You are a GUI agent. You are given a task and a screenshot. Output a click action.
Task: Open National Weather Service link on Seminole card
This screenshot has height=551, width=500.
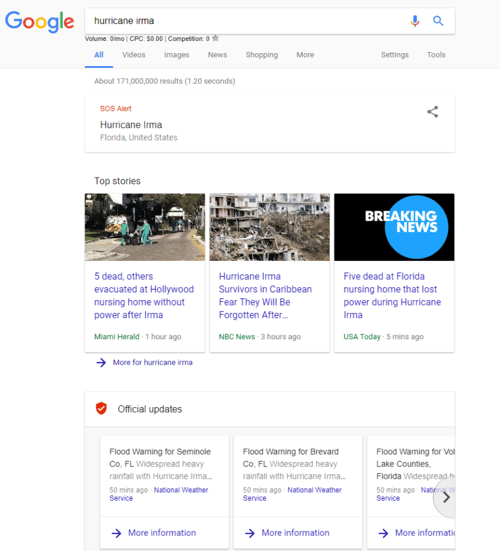coord(159,494)
